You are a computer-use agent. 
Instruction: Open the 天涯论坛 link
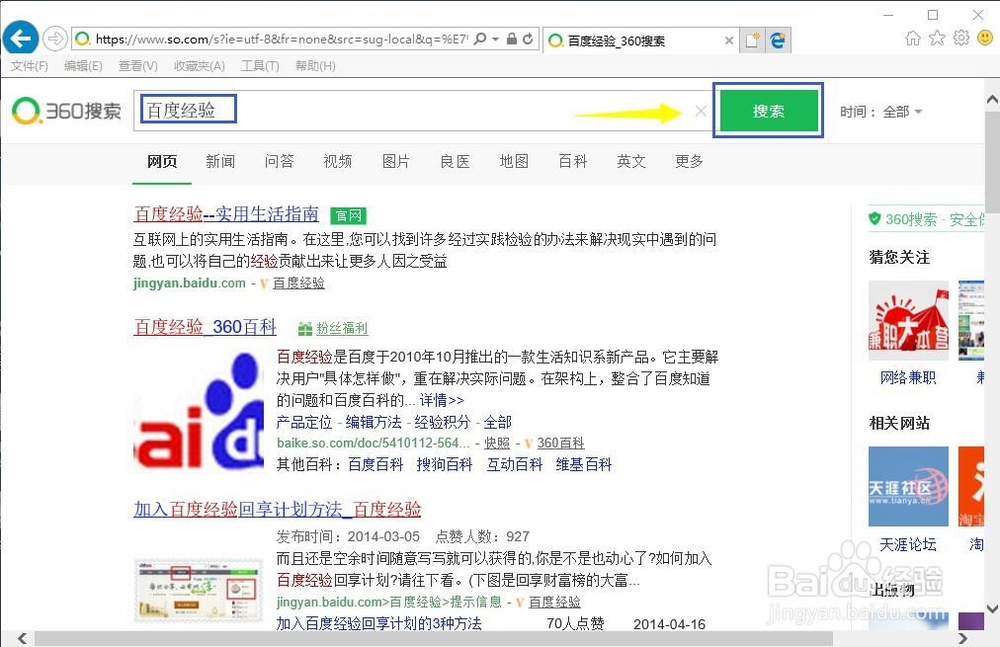pyautogui.click(x=908, y=545)
